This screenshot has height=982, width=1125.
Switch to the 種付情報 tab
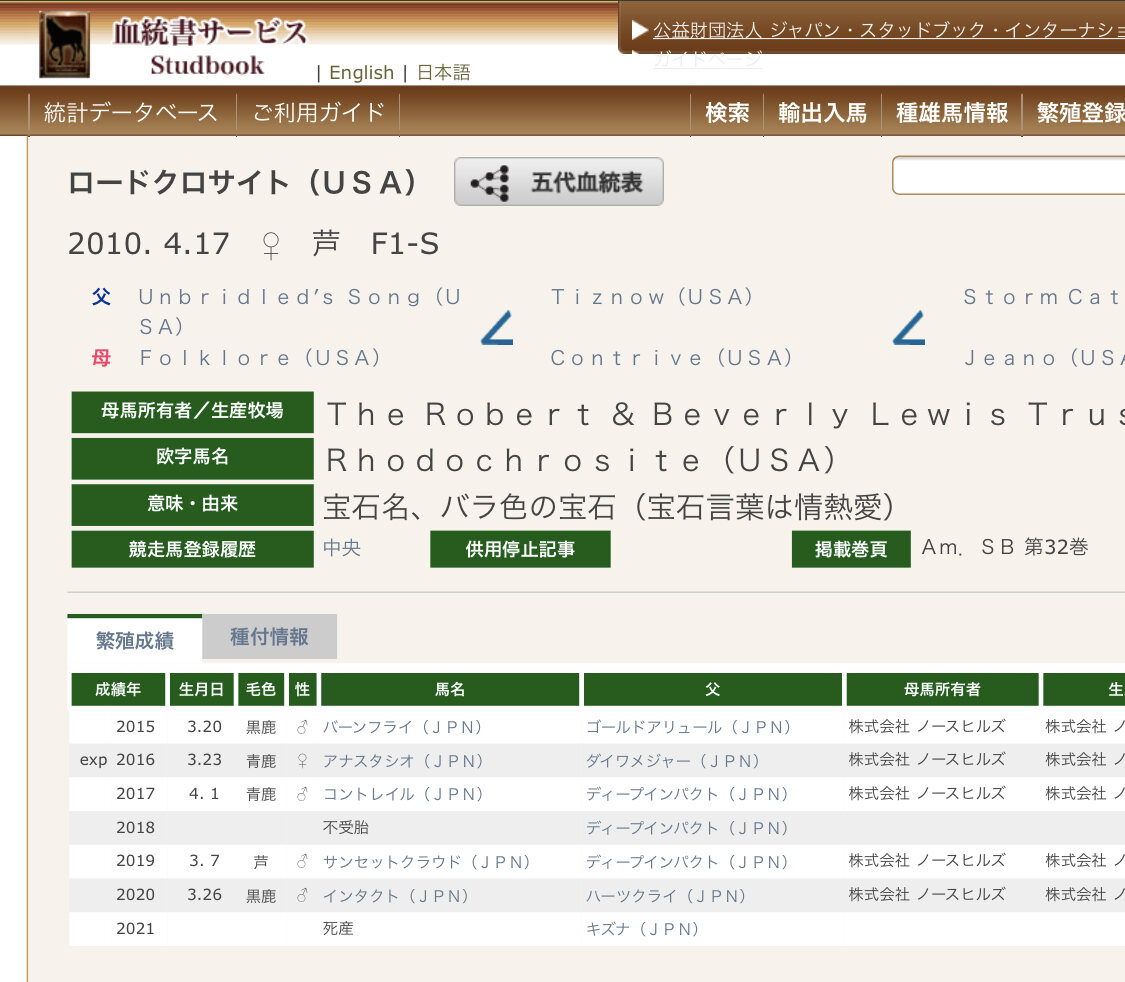coord(269,638)
